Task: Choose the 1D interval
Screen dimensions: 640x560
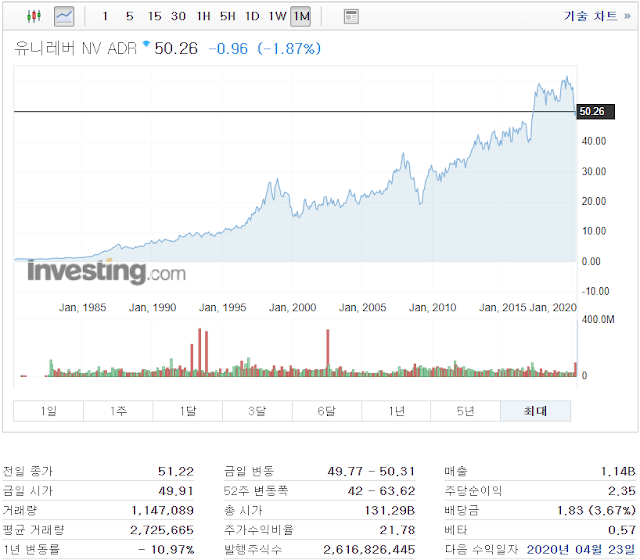Action: (252, 16)
